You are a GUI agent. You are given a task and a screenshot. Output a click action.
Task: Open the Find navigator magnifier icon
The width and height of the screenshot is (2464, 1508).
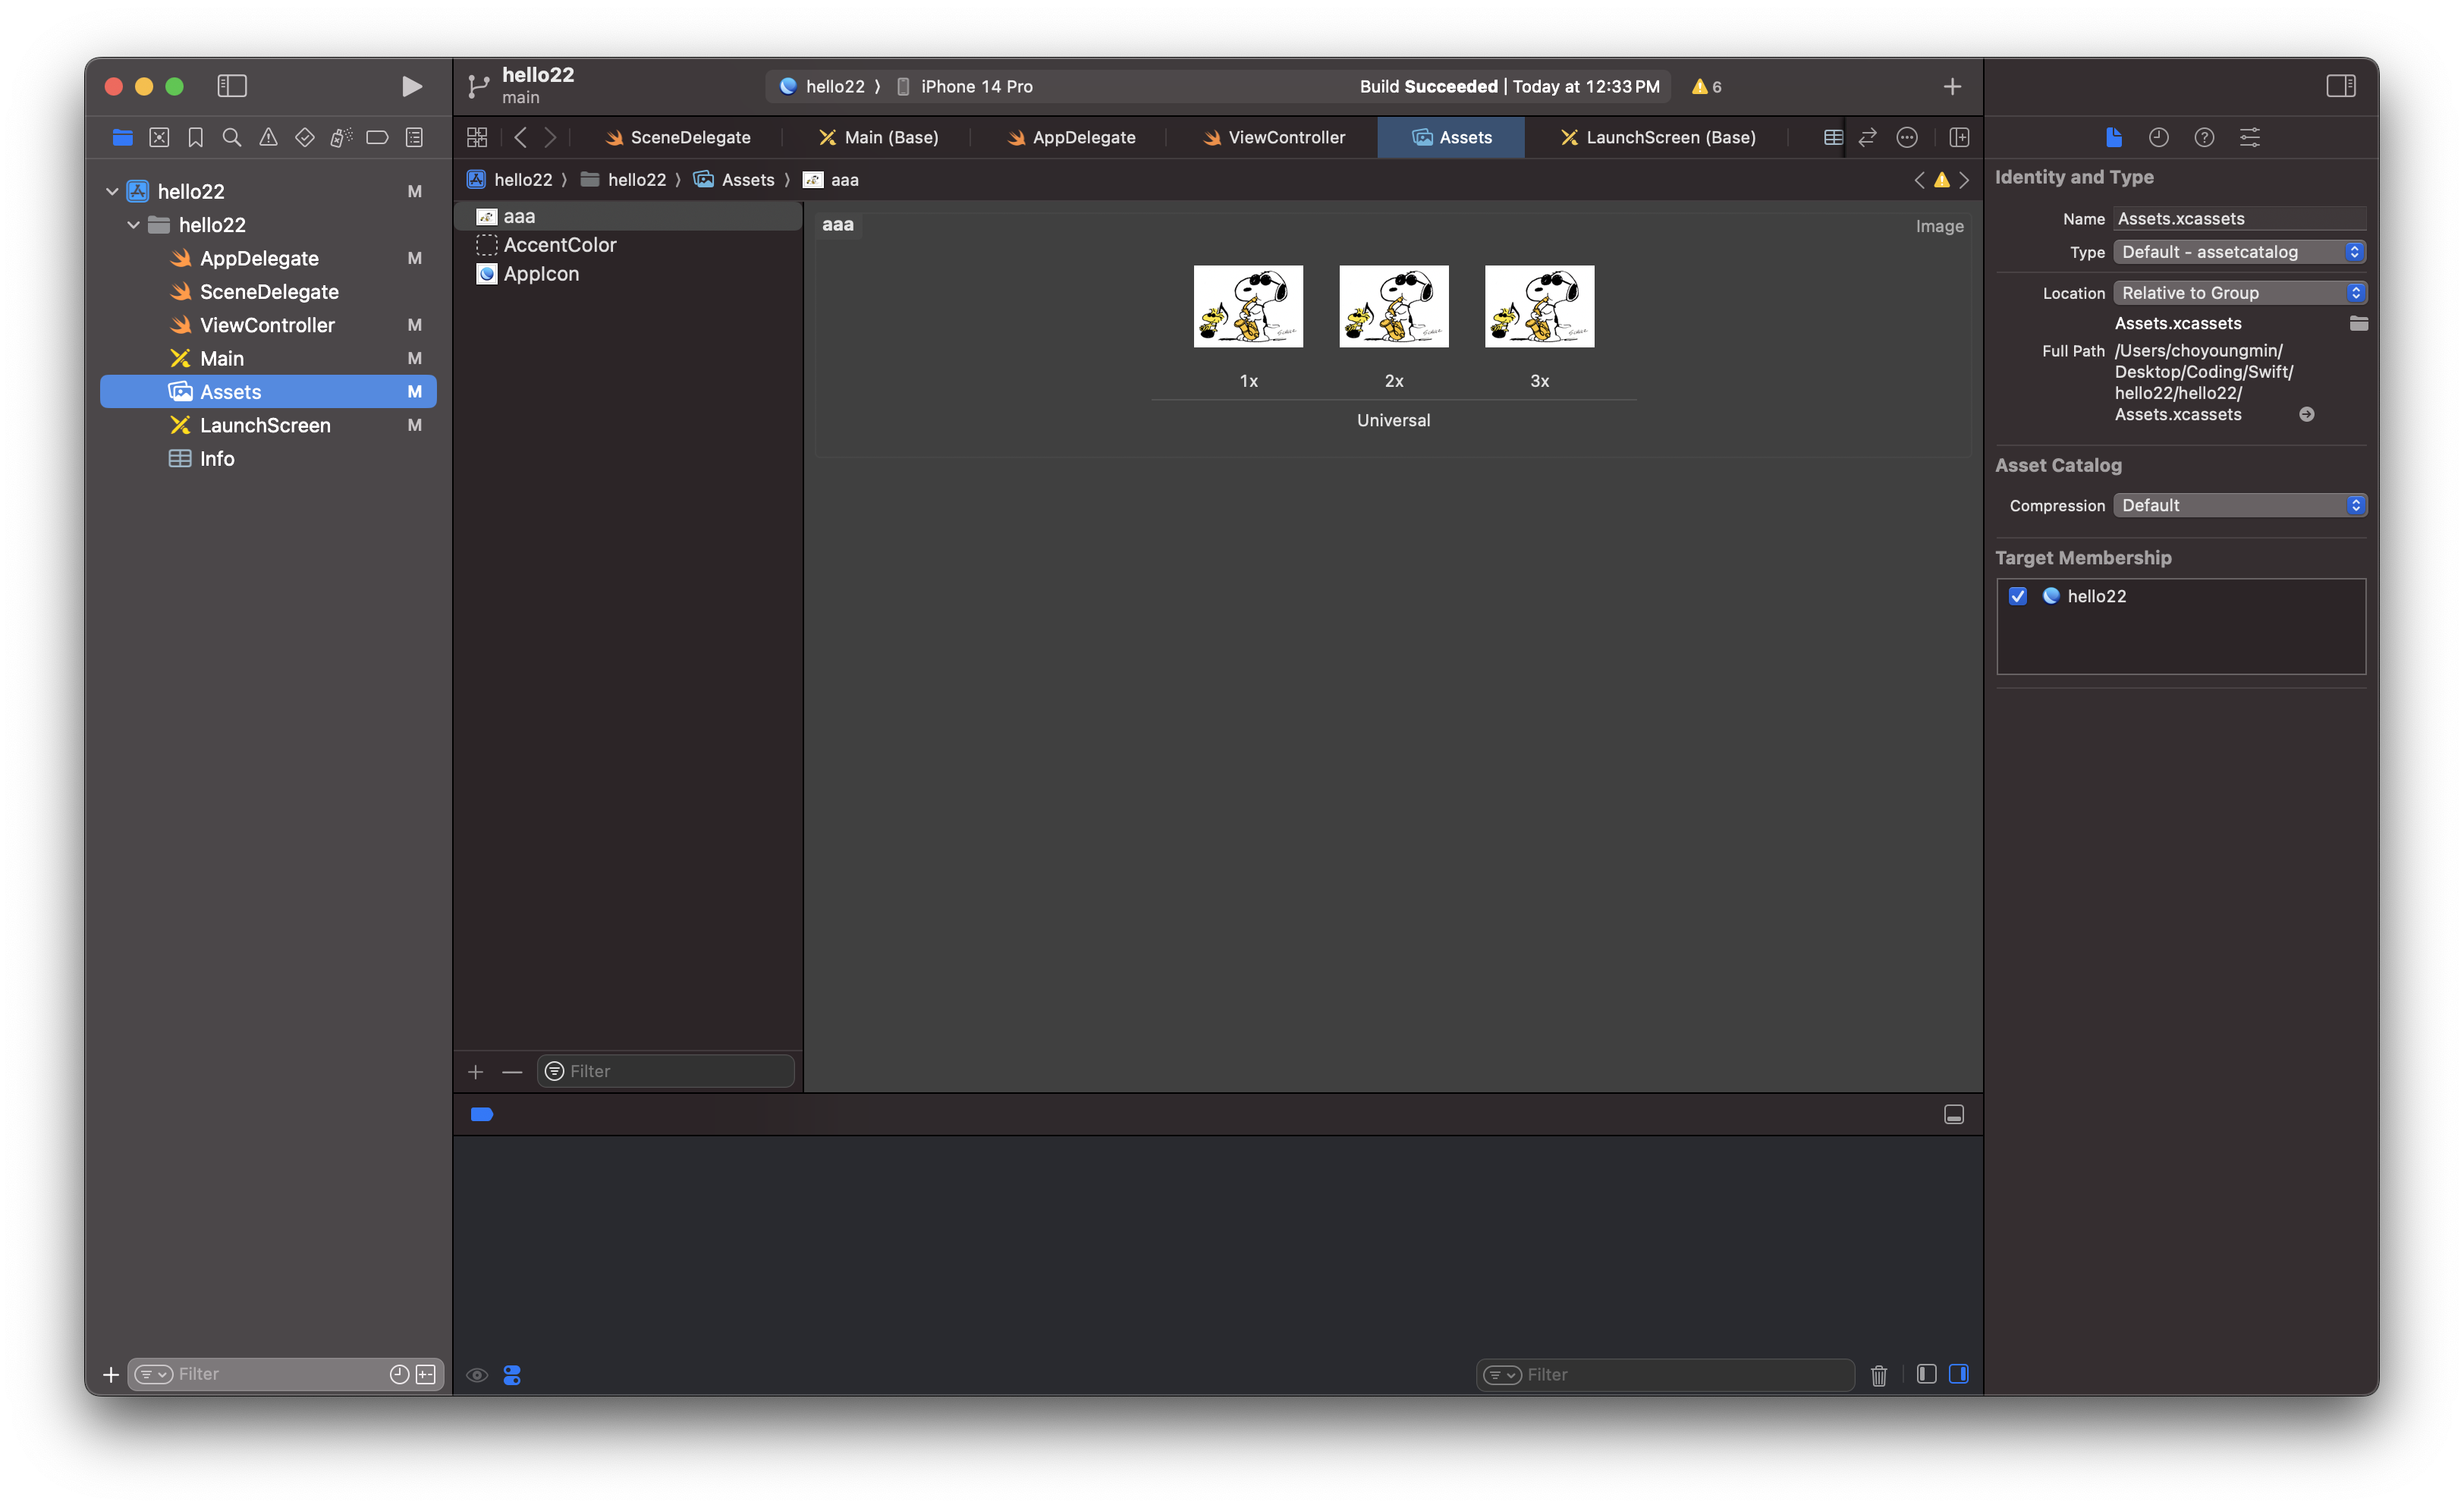[232, 138]
